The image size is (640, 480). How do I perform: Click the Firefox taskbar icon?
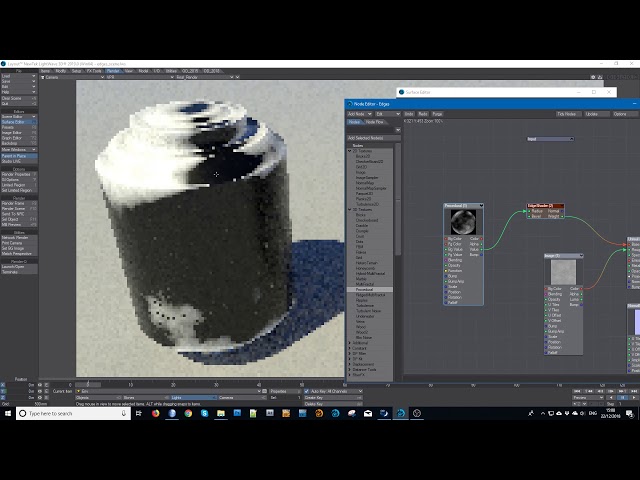[x=156, y=413]
